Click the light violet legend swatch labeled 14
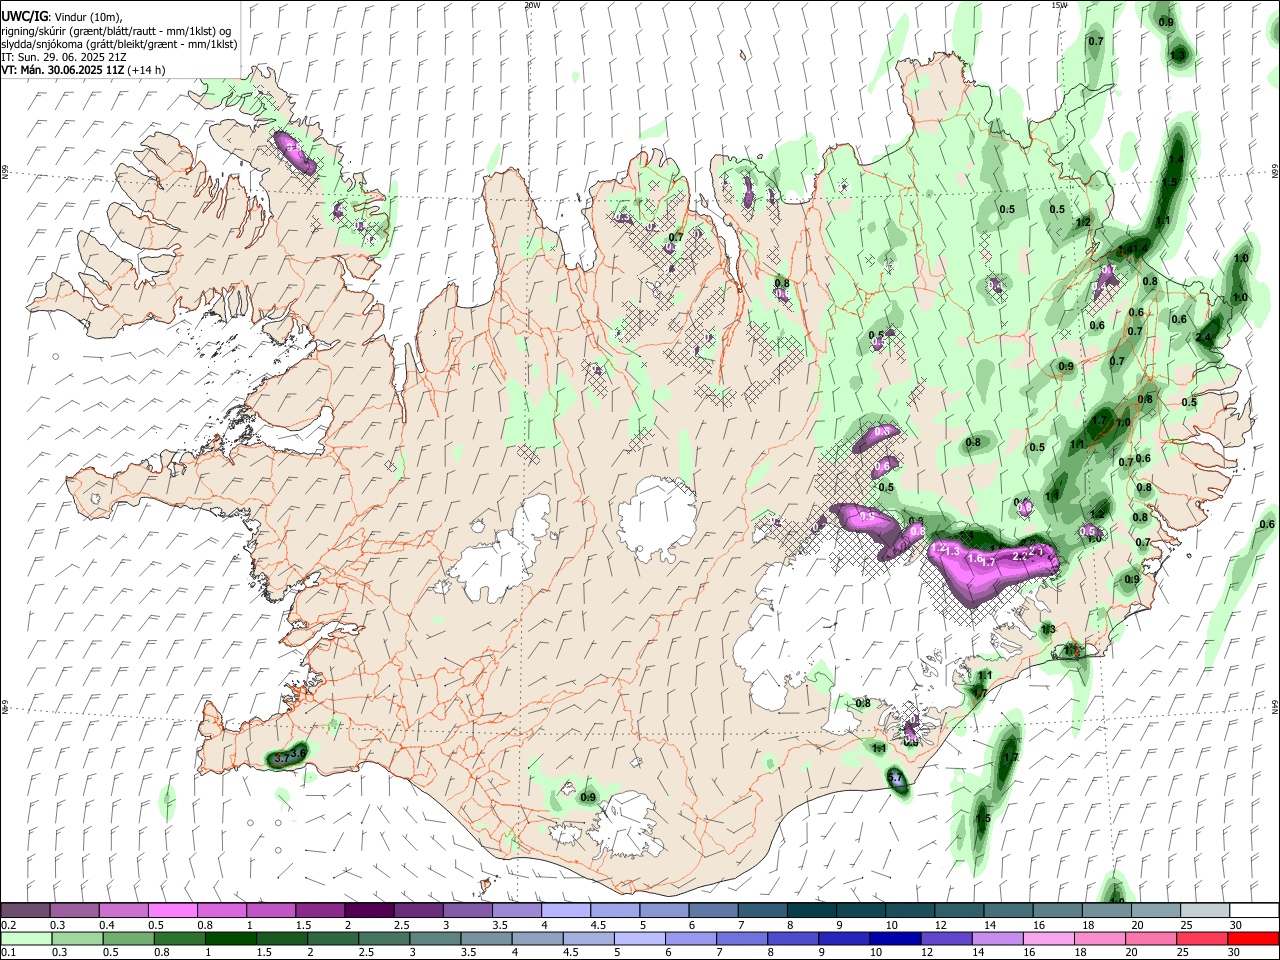1280x960 pixels. click(x=998, y=939)
